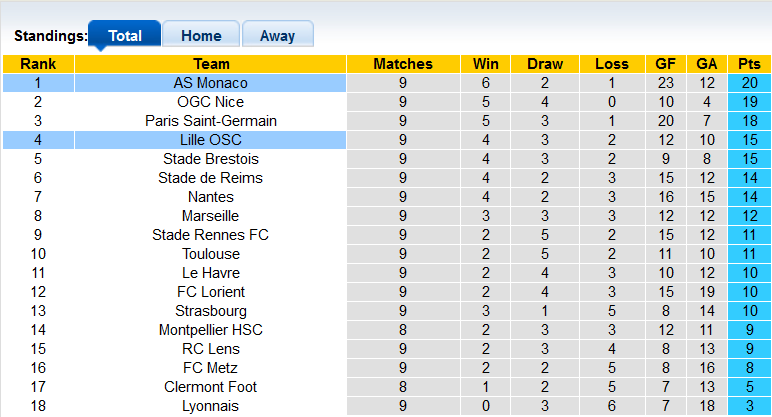Click Paris Saint-Germain in the table
This screenshot has height=417, width=772.
point(210,121)
